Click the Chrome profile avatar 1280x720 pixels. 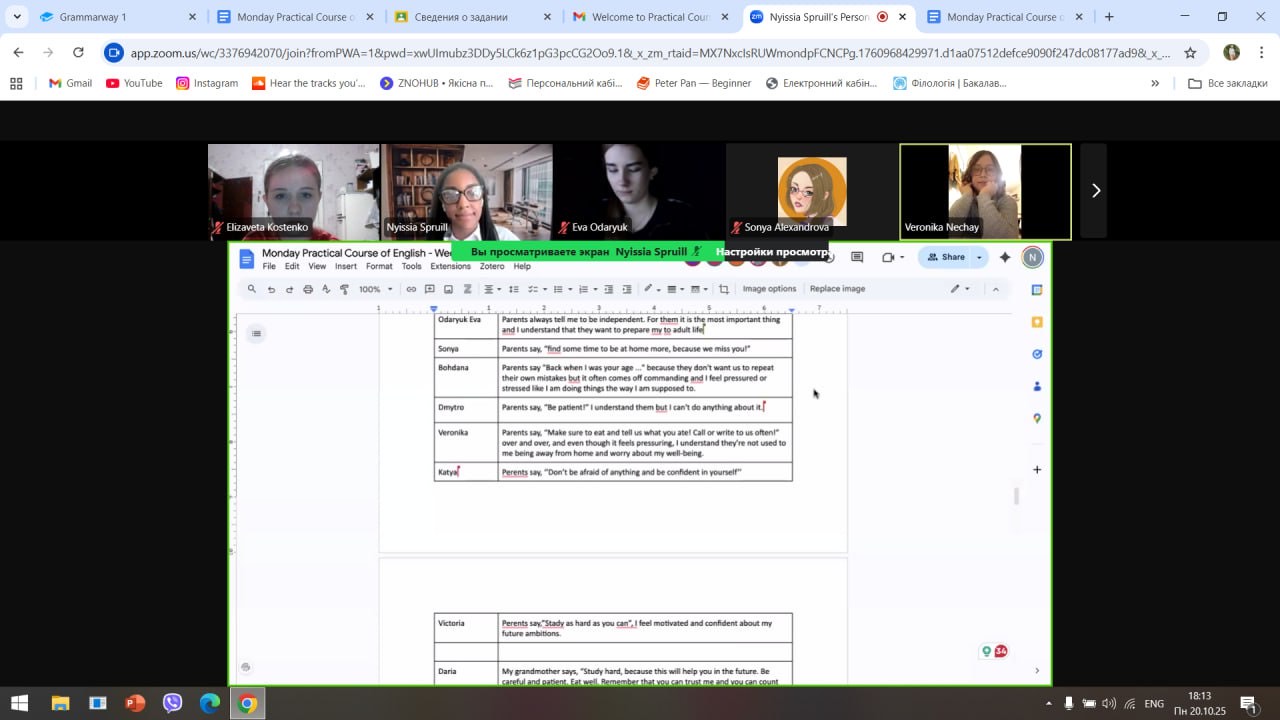[1231, 53]
